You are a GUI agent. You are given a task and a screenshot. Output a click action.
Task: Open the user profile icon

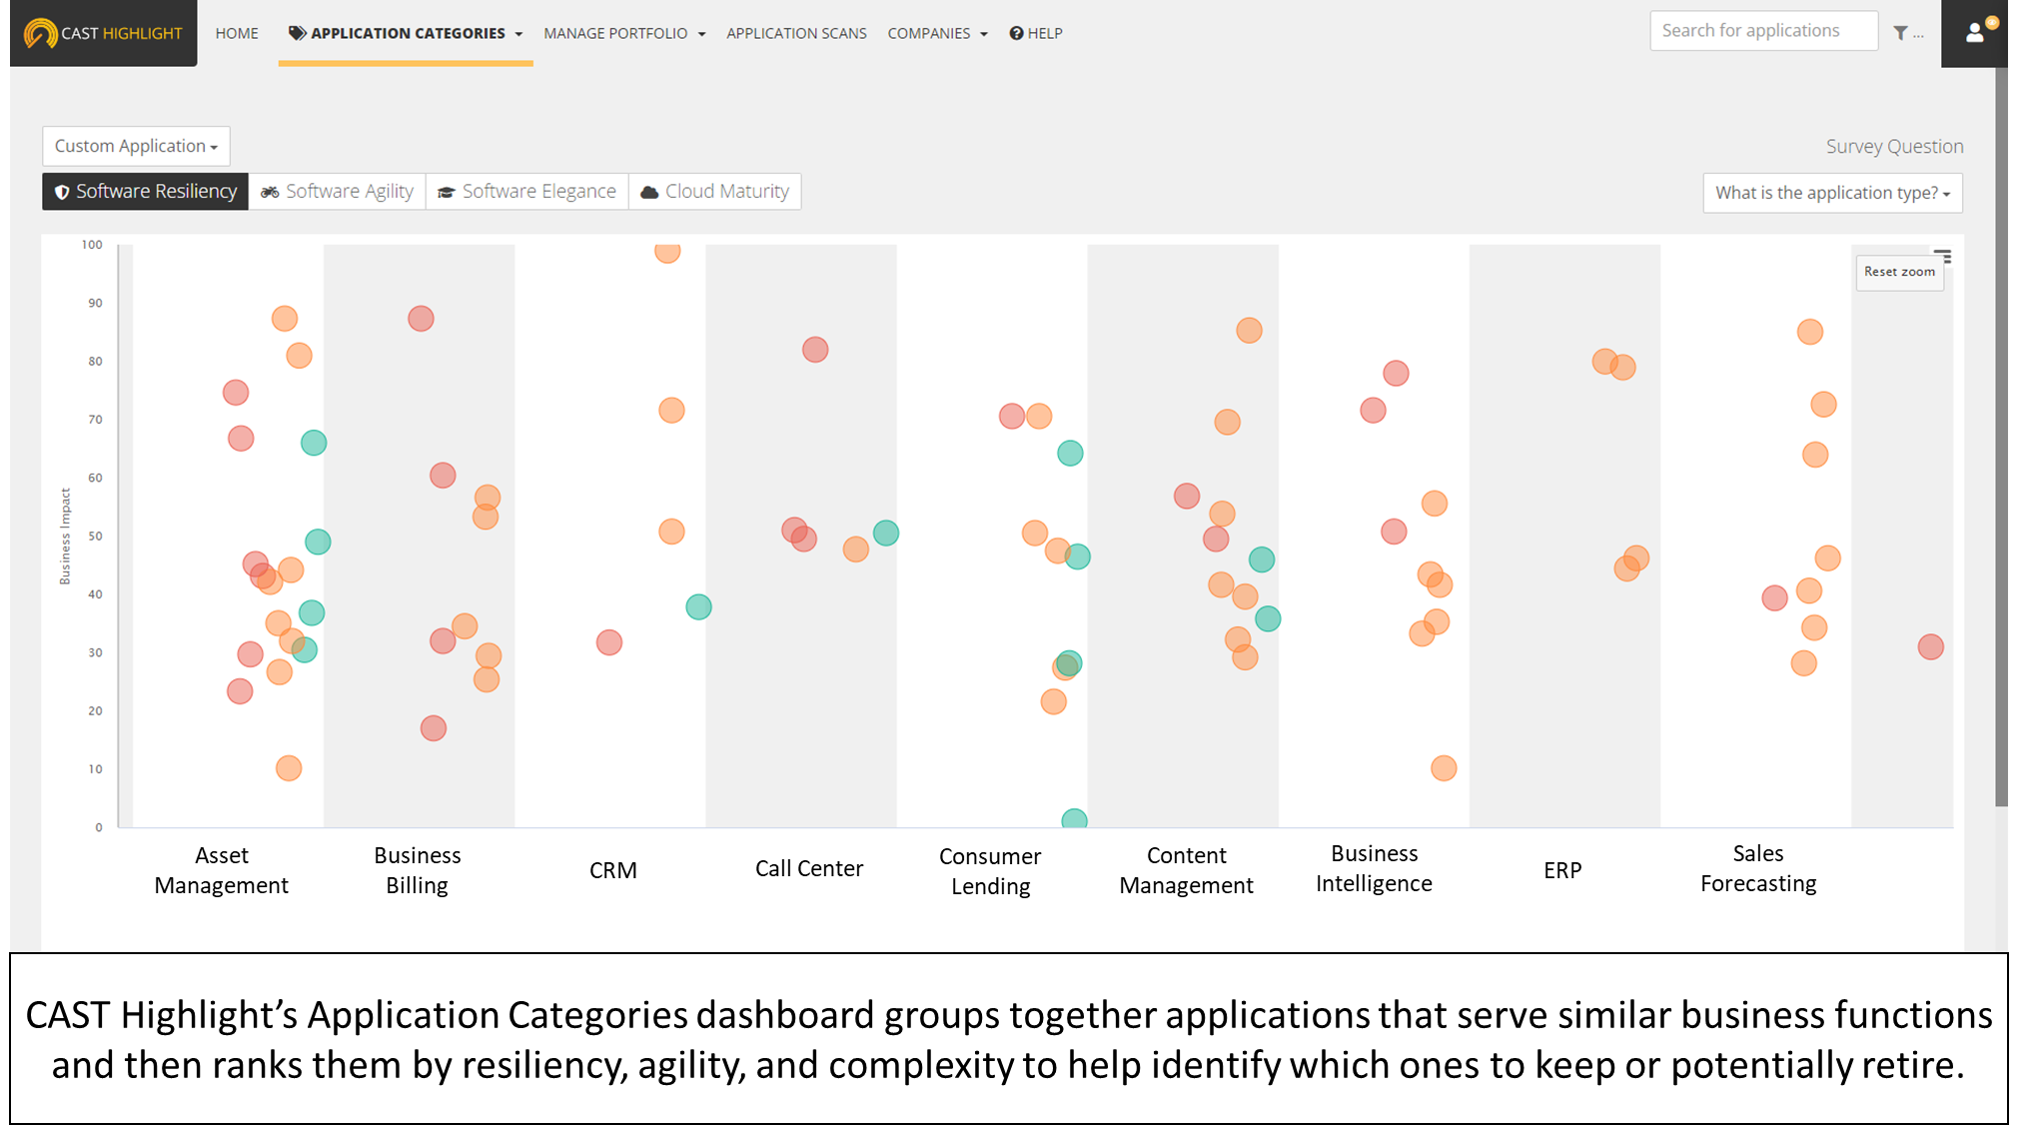(x=1975, y=33)
